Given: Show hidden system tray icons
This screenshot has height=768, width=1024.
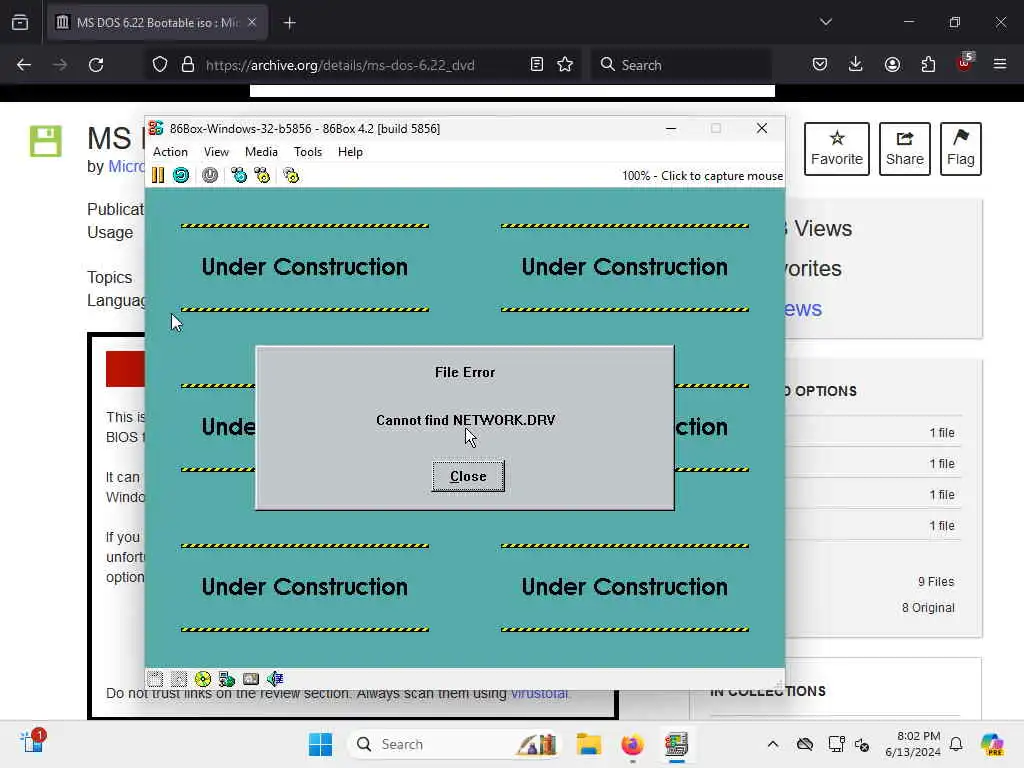Looking at the screenshot, I should coord(773,744).
